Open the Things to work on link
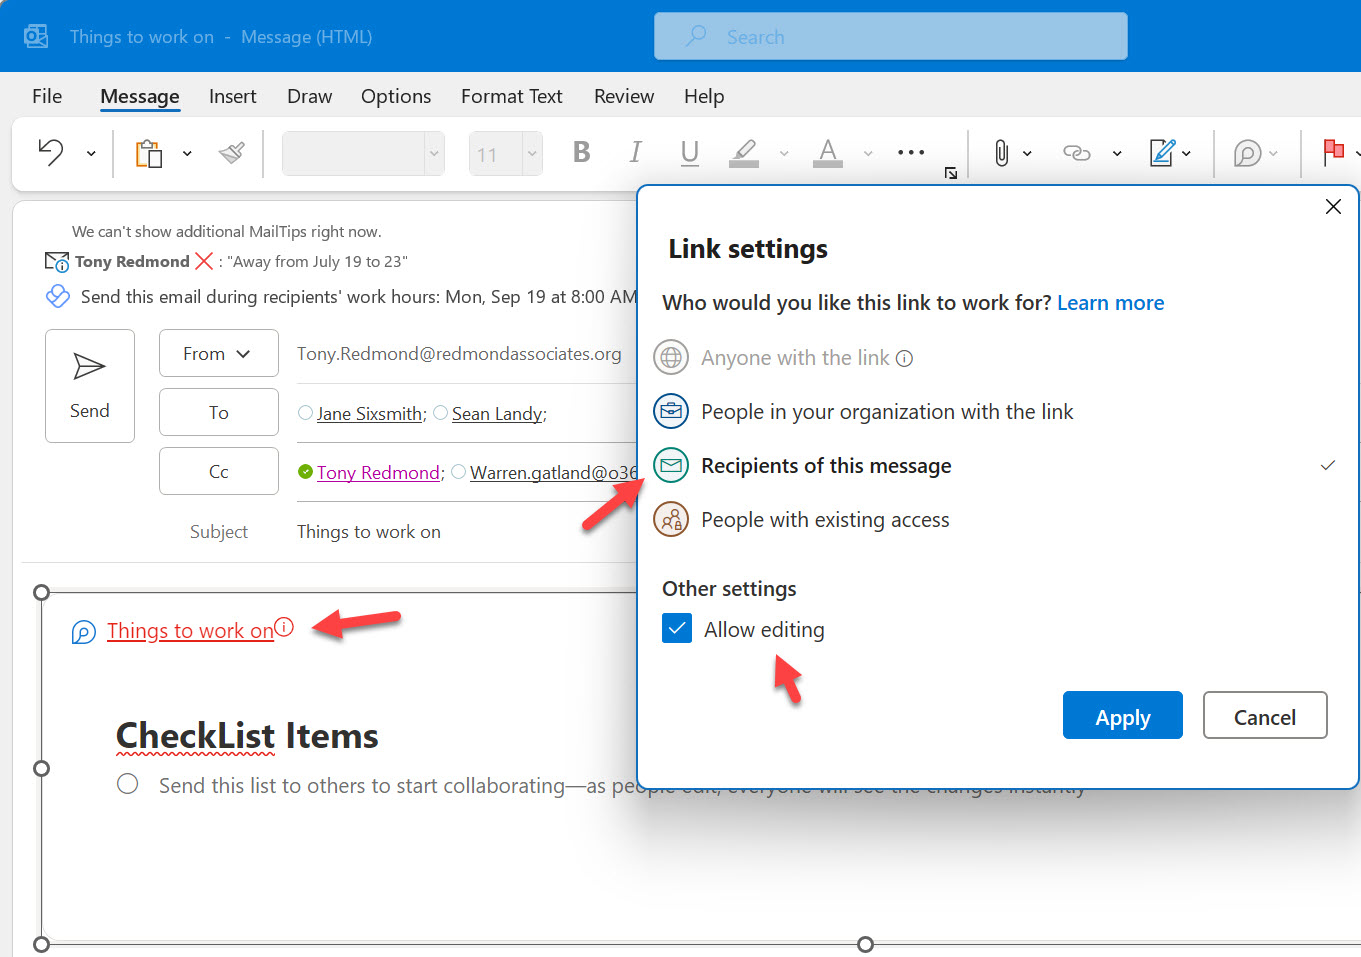 point(190,631)
